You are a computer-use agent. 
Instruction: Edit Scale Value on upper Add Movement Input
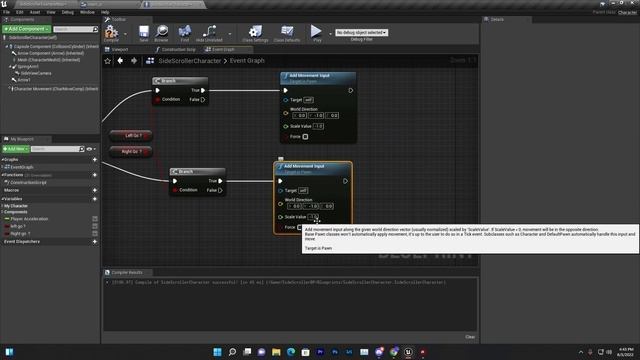click(318, 127)
